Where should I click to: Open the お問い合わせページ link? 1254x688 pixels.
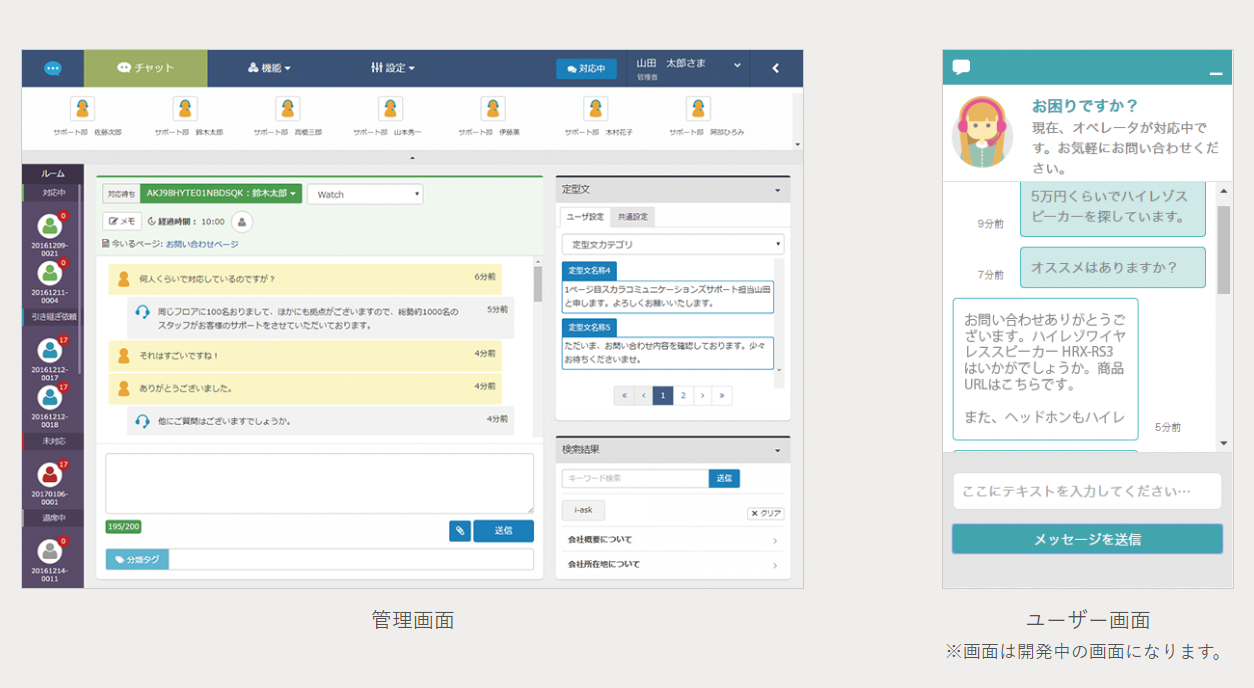tap(202, 244)
